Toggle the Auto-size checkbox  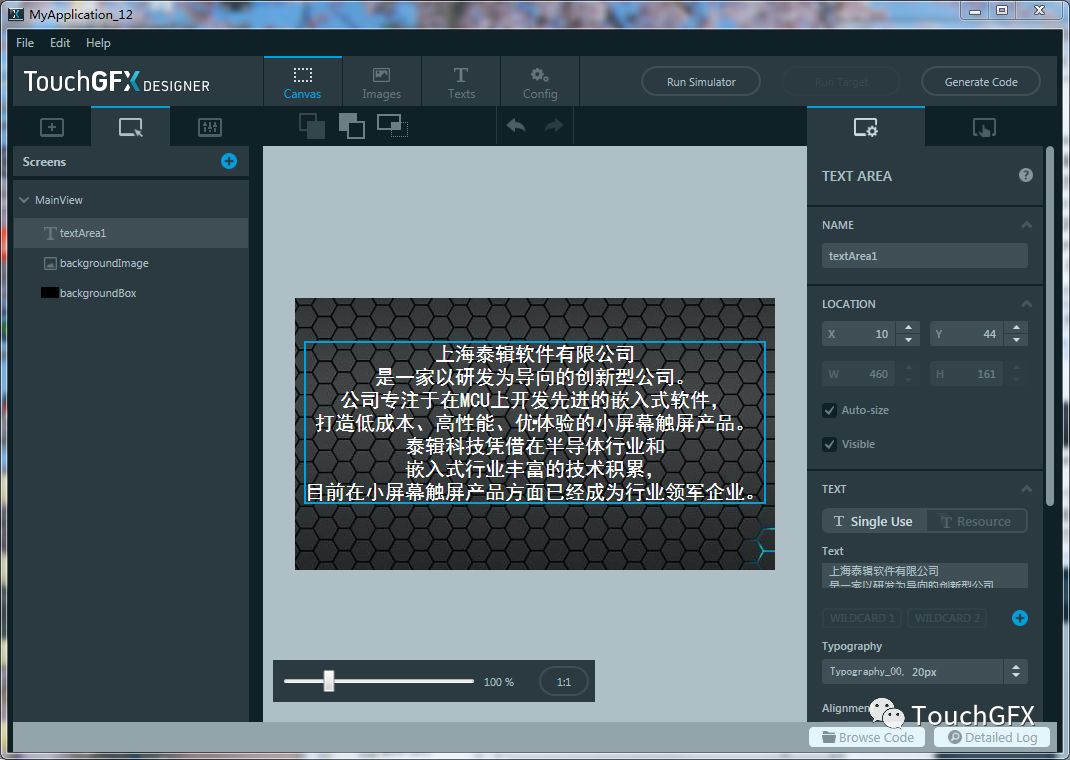tap(829, 410)
